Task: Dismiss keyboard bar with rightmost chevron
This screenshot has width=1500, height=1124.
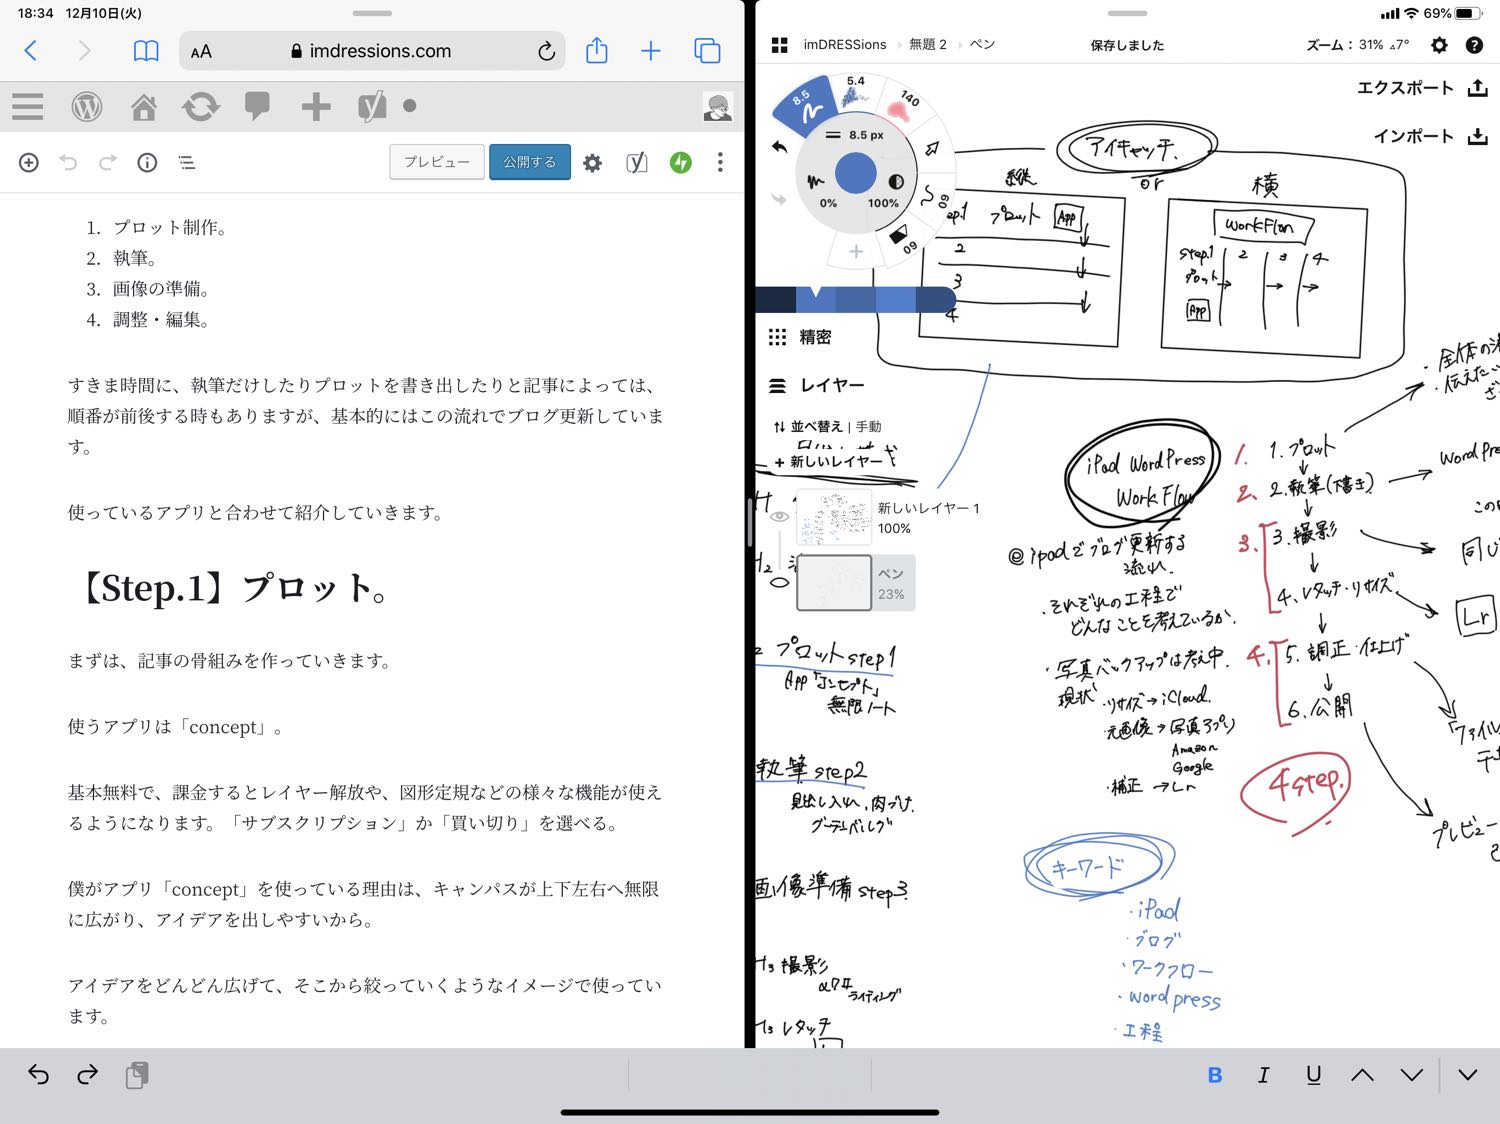Action: tap(1468, 1075)
